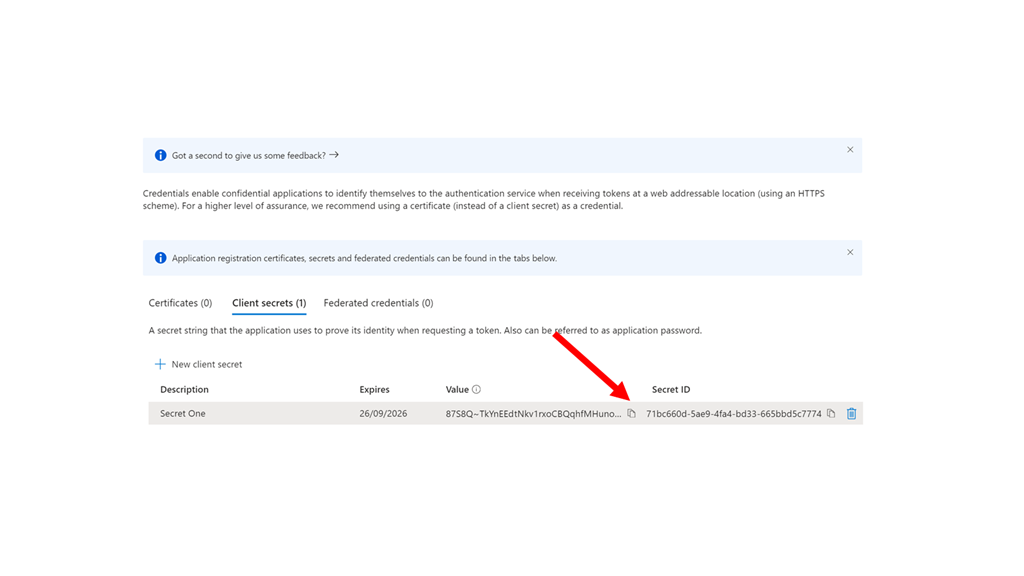Dismiss the feedback banner
This screenshot has height=576, width=1024.
pos(850,150)
